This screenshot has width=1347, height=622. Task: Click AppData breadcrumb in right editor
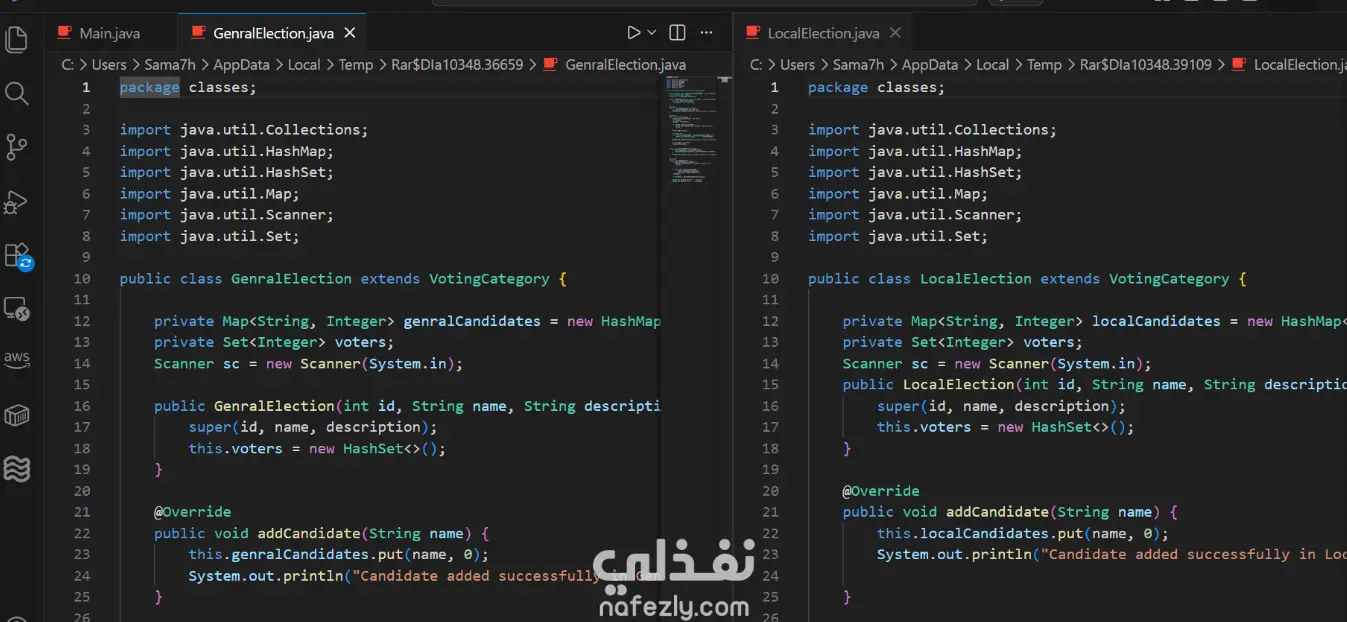click(930, 64)
